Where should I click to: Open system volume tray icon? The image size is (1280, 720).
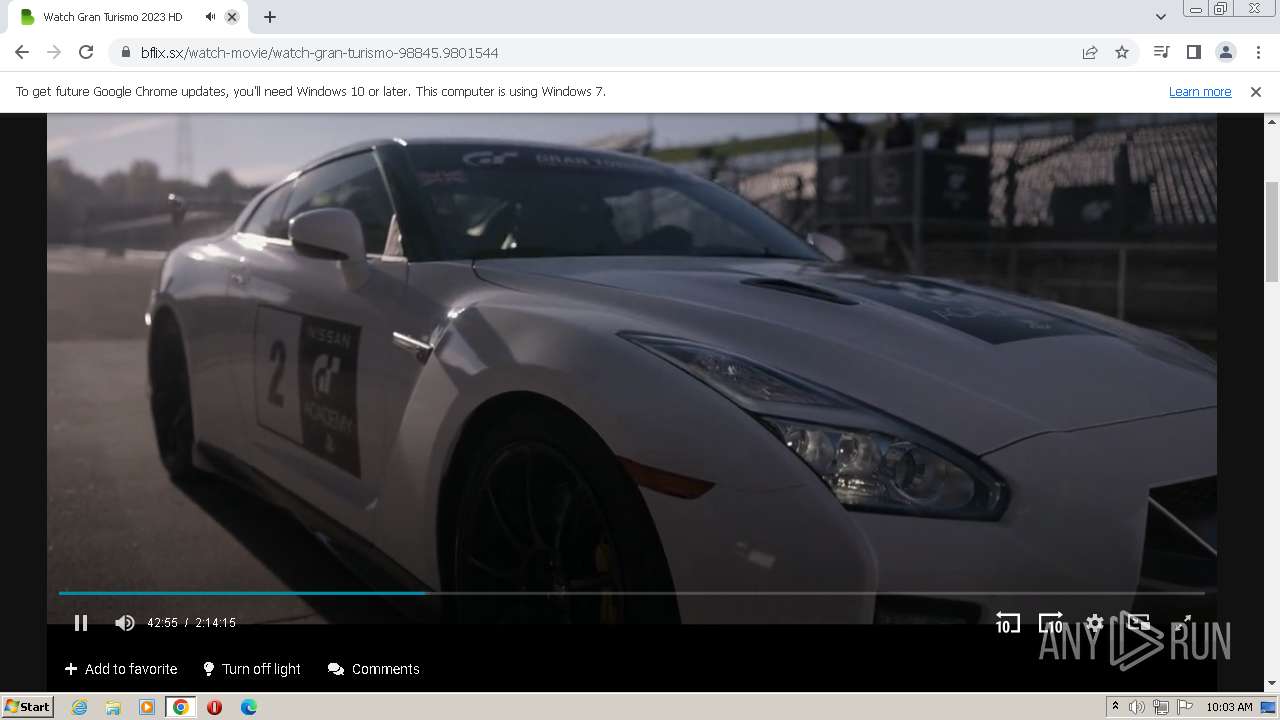1137,707
